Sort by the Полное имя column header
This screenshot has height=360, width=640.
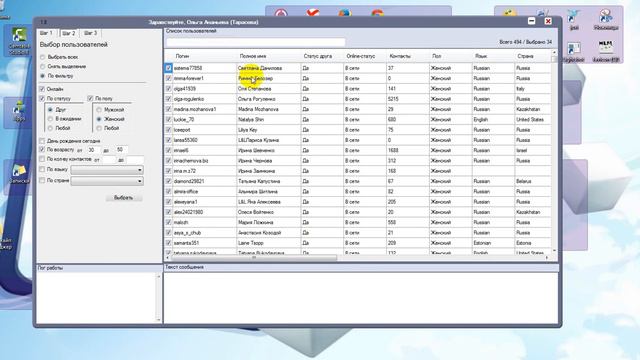click(253, 56)
